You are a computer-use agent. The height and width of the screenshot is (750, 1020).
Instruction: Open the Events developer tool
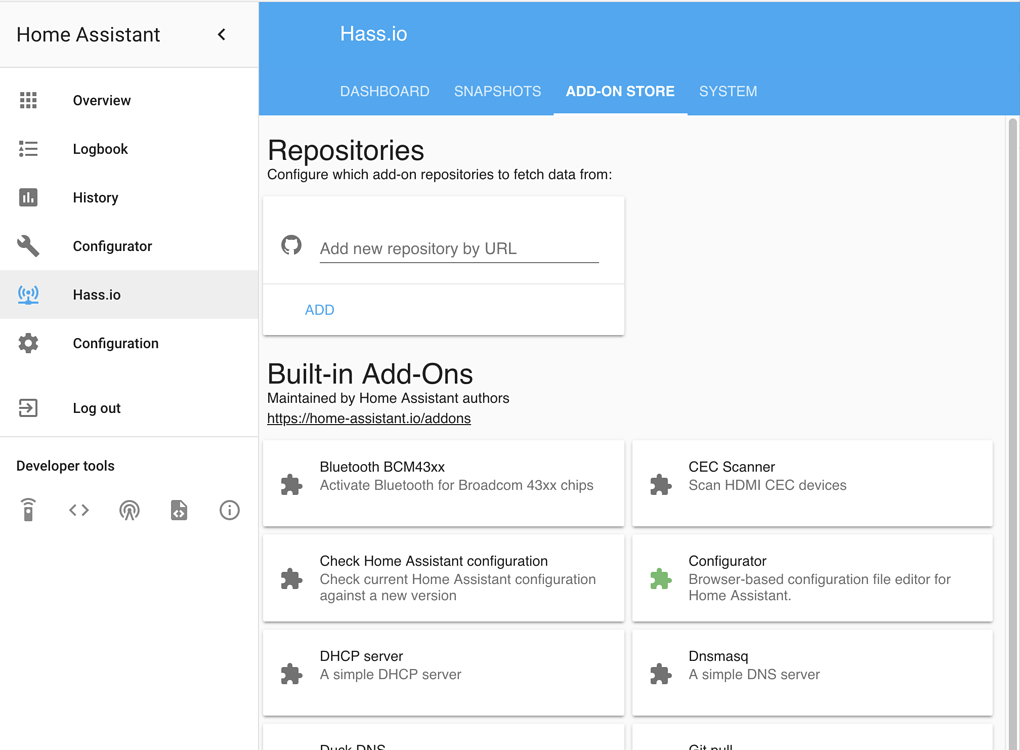point(129,510)
